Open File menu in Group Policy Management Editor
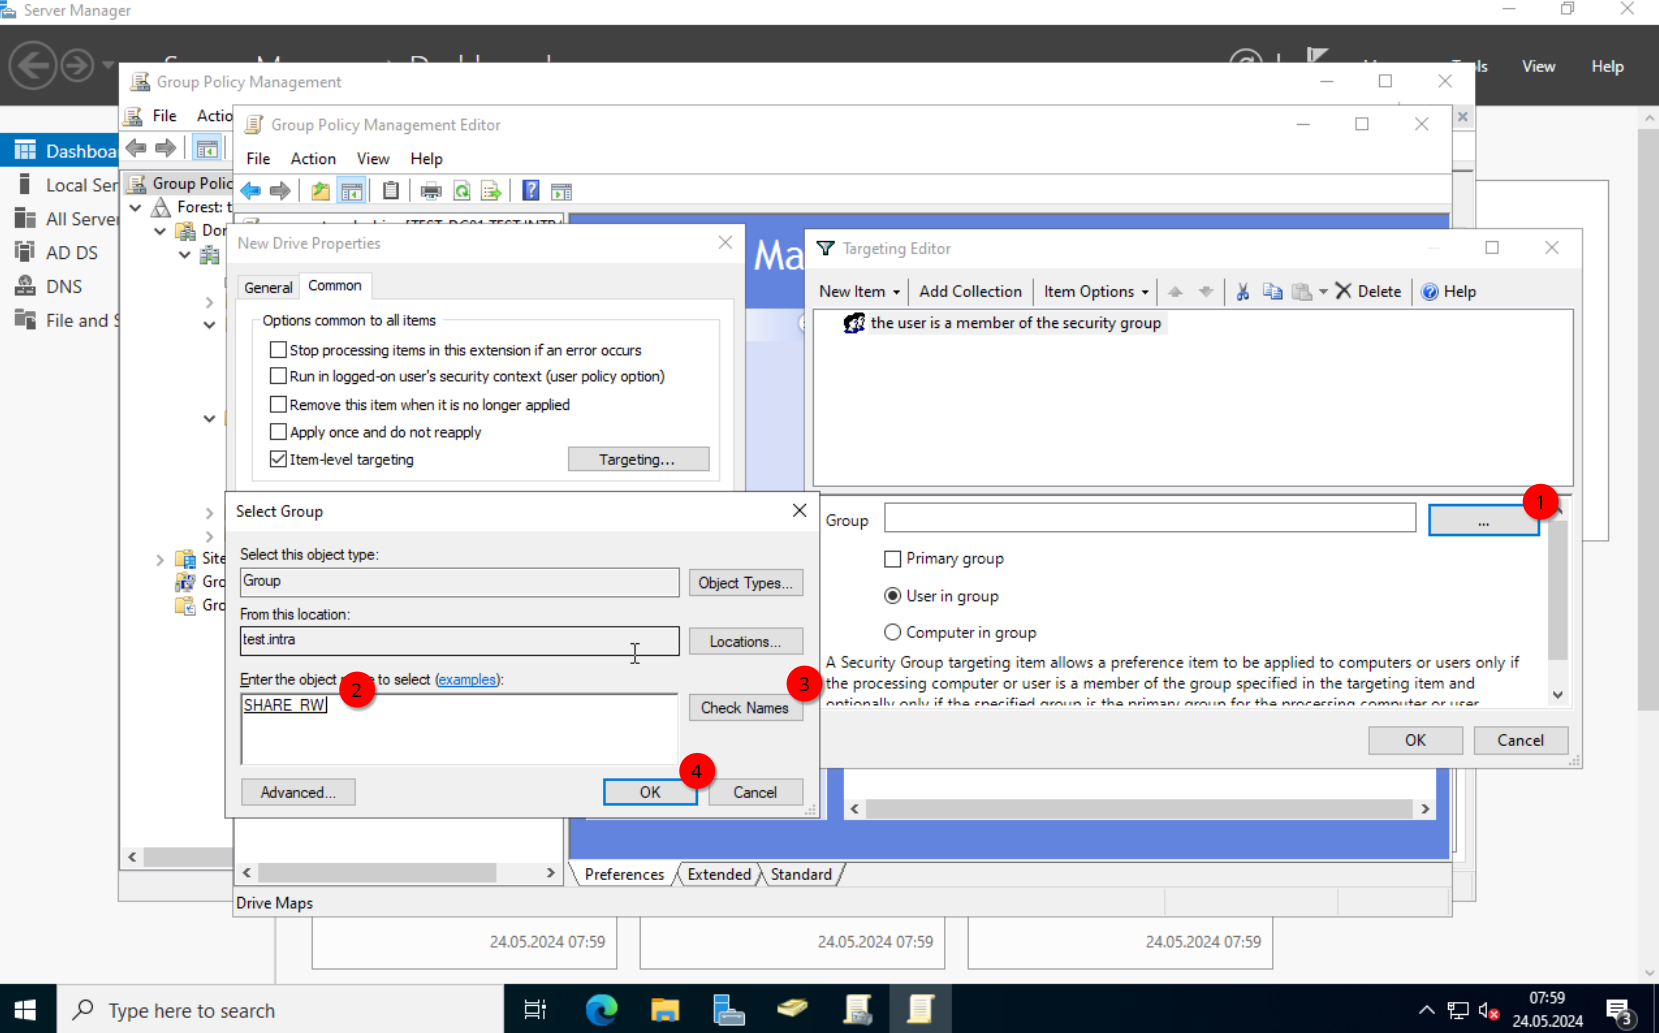 click(x=258, y=158)
